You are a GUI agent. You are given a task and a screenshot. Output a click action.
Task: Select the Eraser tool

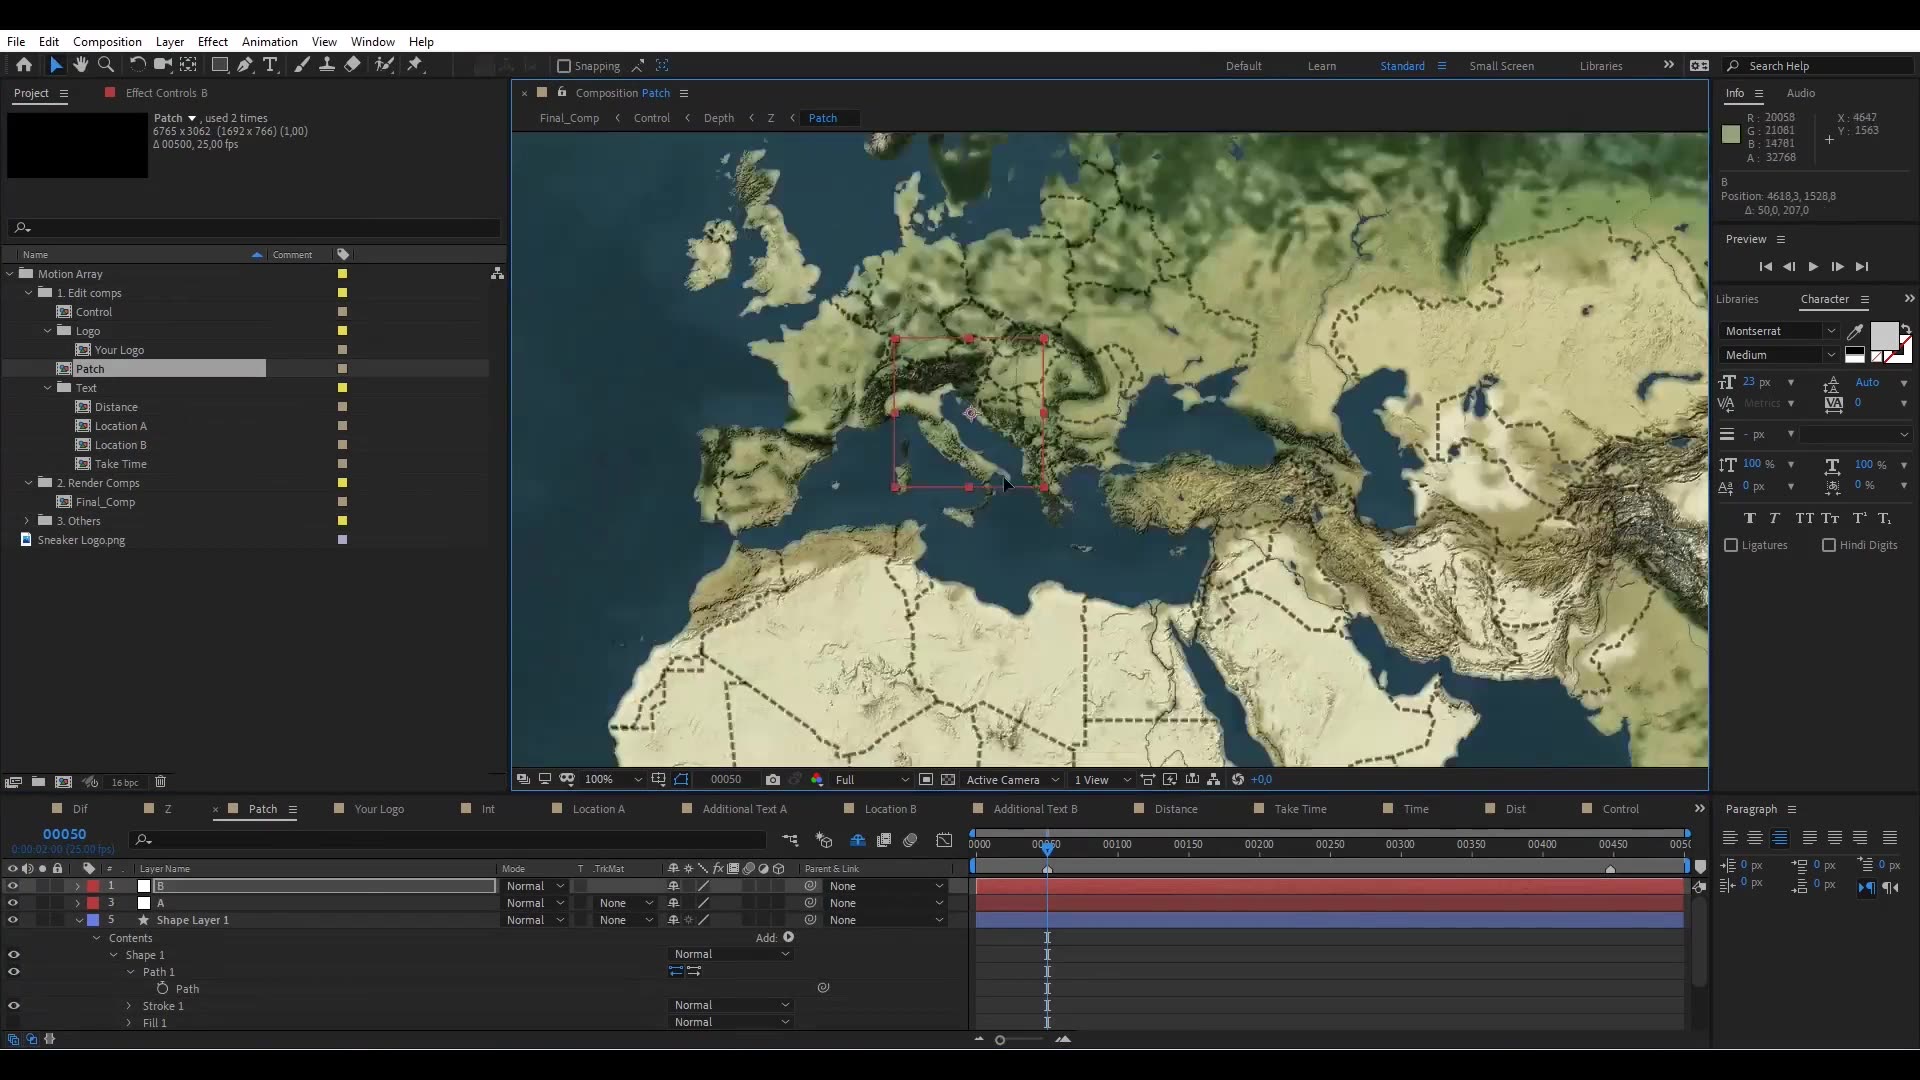[x=352, y=65]
